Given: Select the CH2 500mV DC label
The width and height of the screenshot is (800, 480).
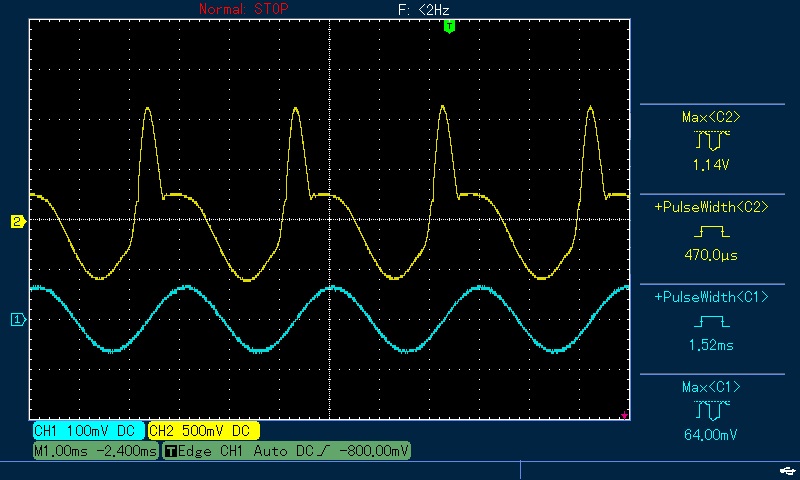Looking at the screenshot, I should [204, 431].
